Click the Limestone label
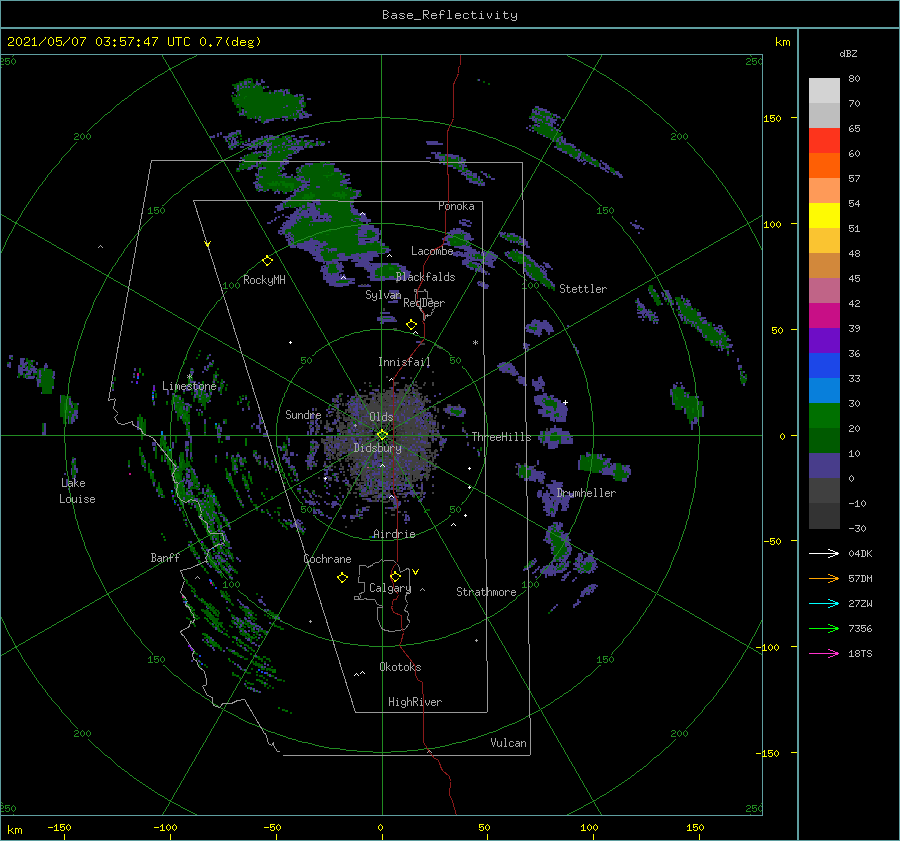This screenshot has height=841, width=900. [x=189, y=386]
